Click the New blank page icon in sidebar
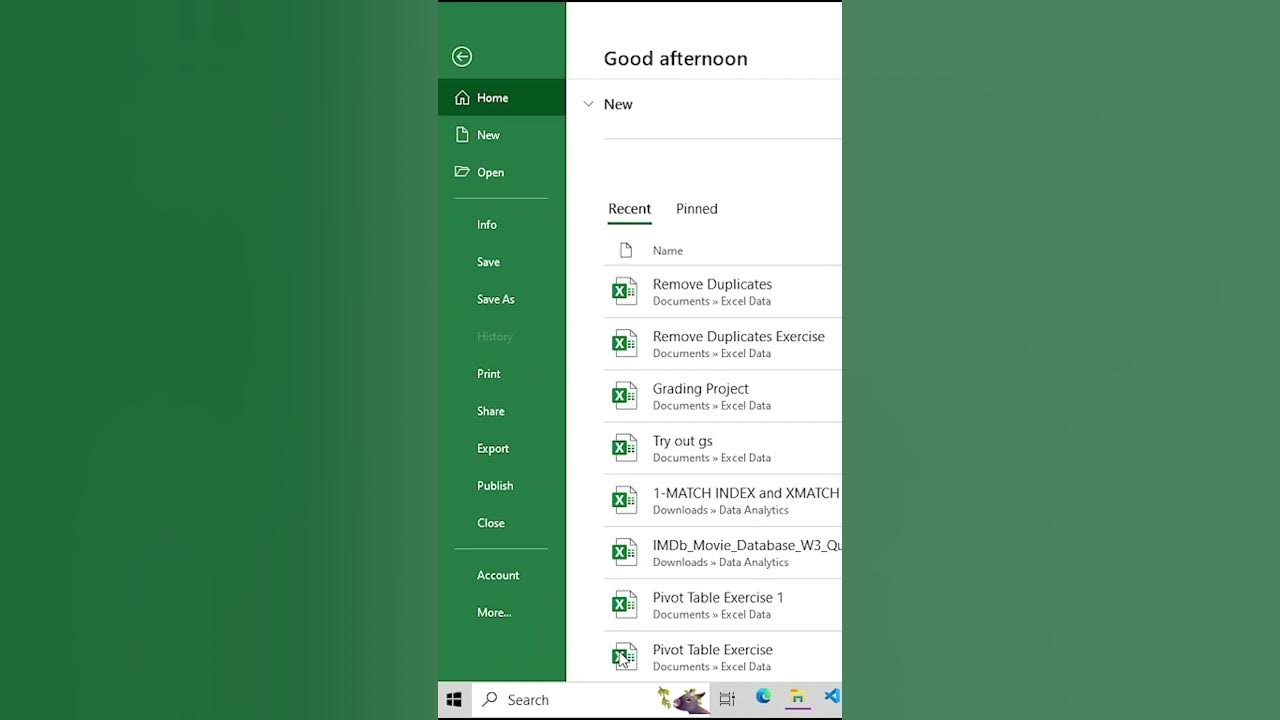 pos(461,134)
